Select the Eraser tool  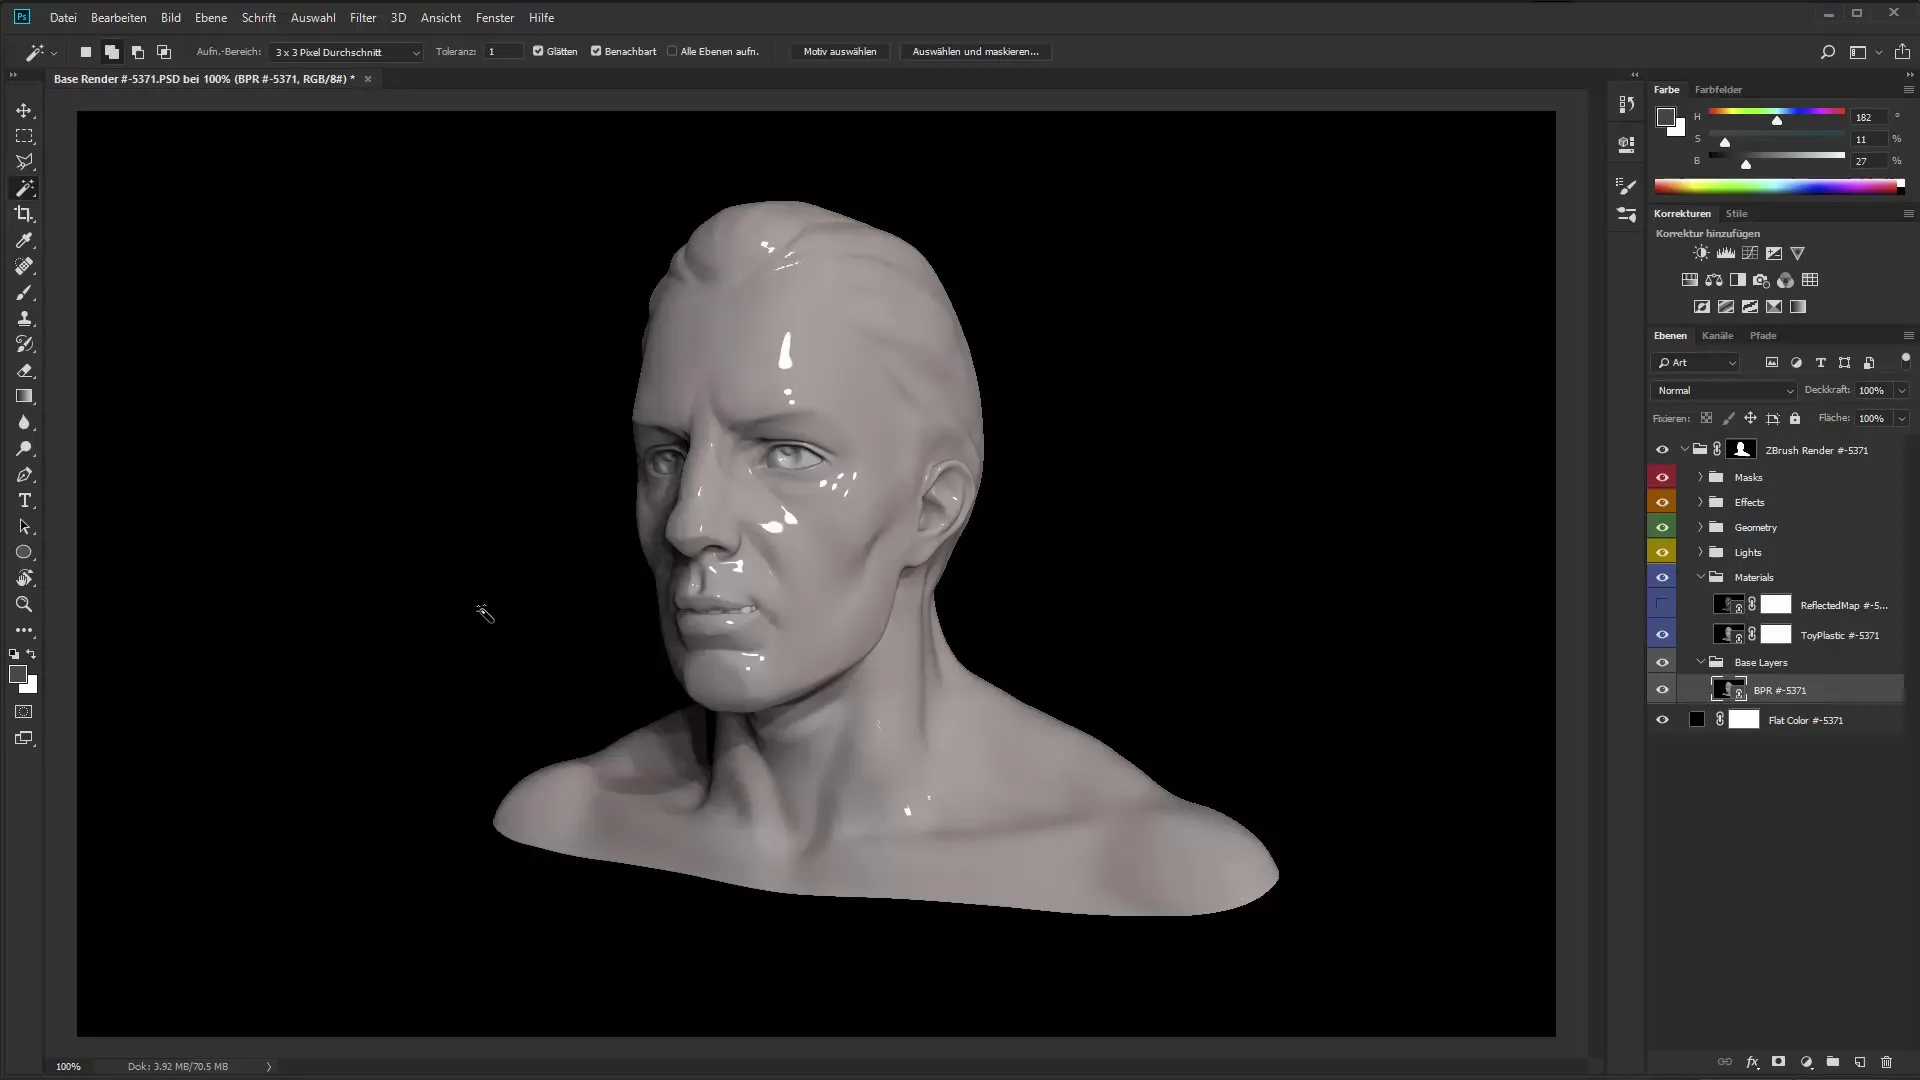24,370
